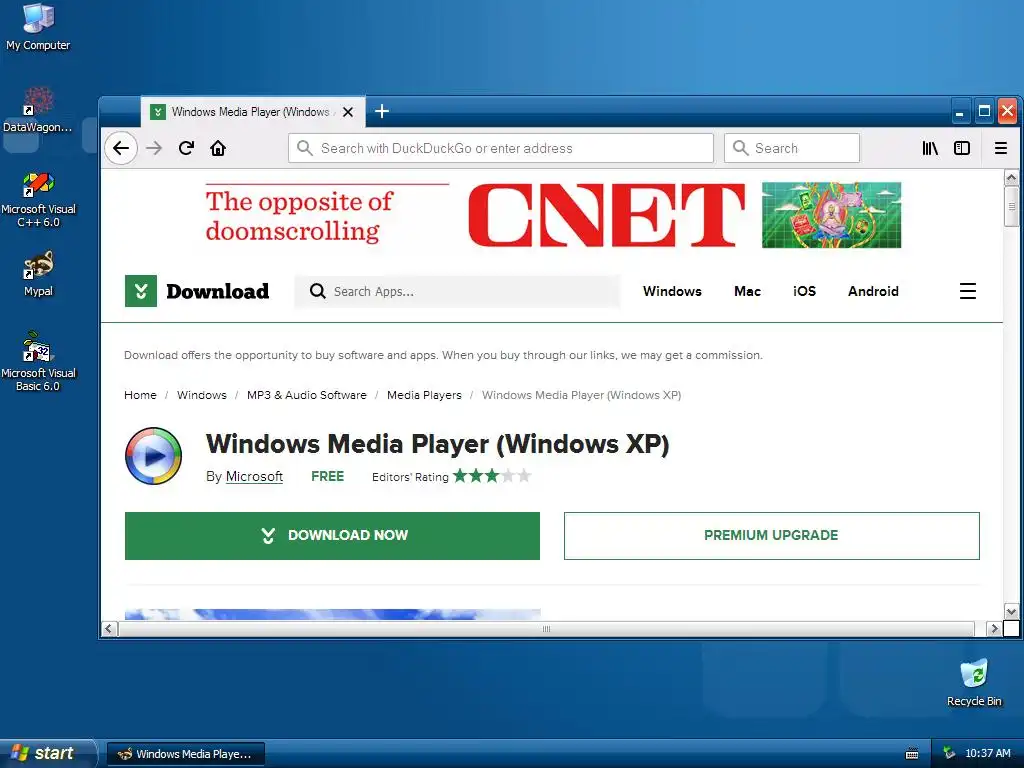Click the 10:37 AM taskbar clock
The image size is (1024, 768).
point(987,754)
